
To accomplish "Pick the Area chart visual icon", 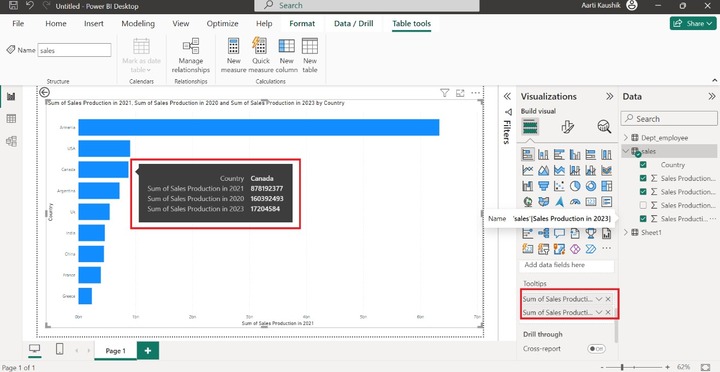I will 544,170.
